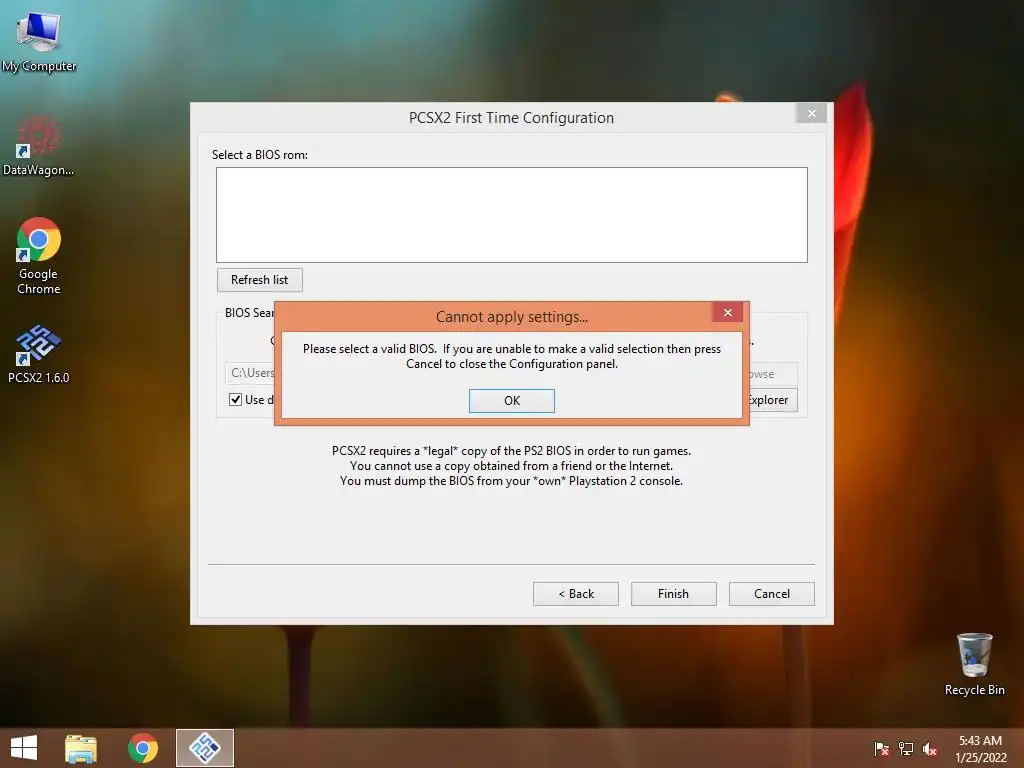Viewport: 1024px width, 768px height.
Task: Click OK in the error dialog
Action: click(512, 401)
